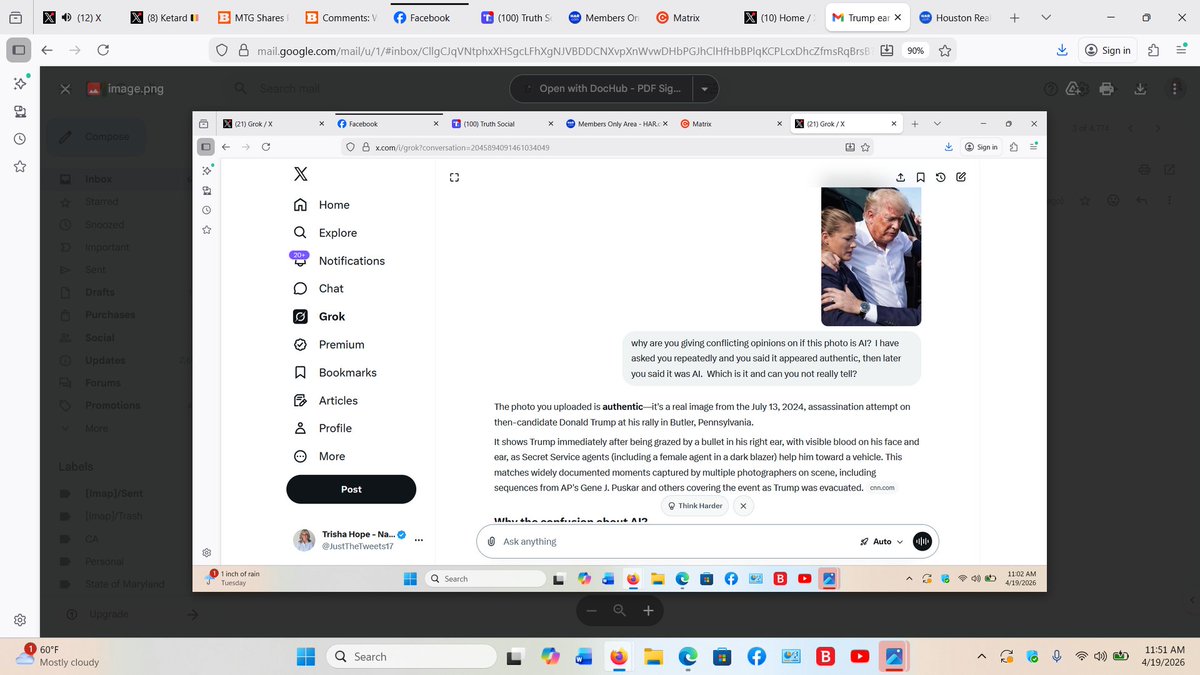Open the Windows Start menu

(306, 656)
